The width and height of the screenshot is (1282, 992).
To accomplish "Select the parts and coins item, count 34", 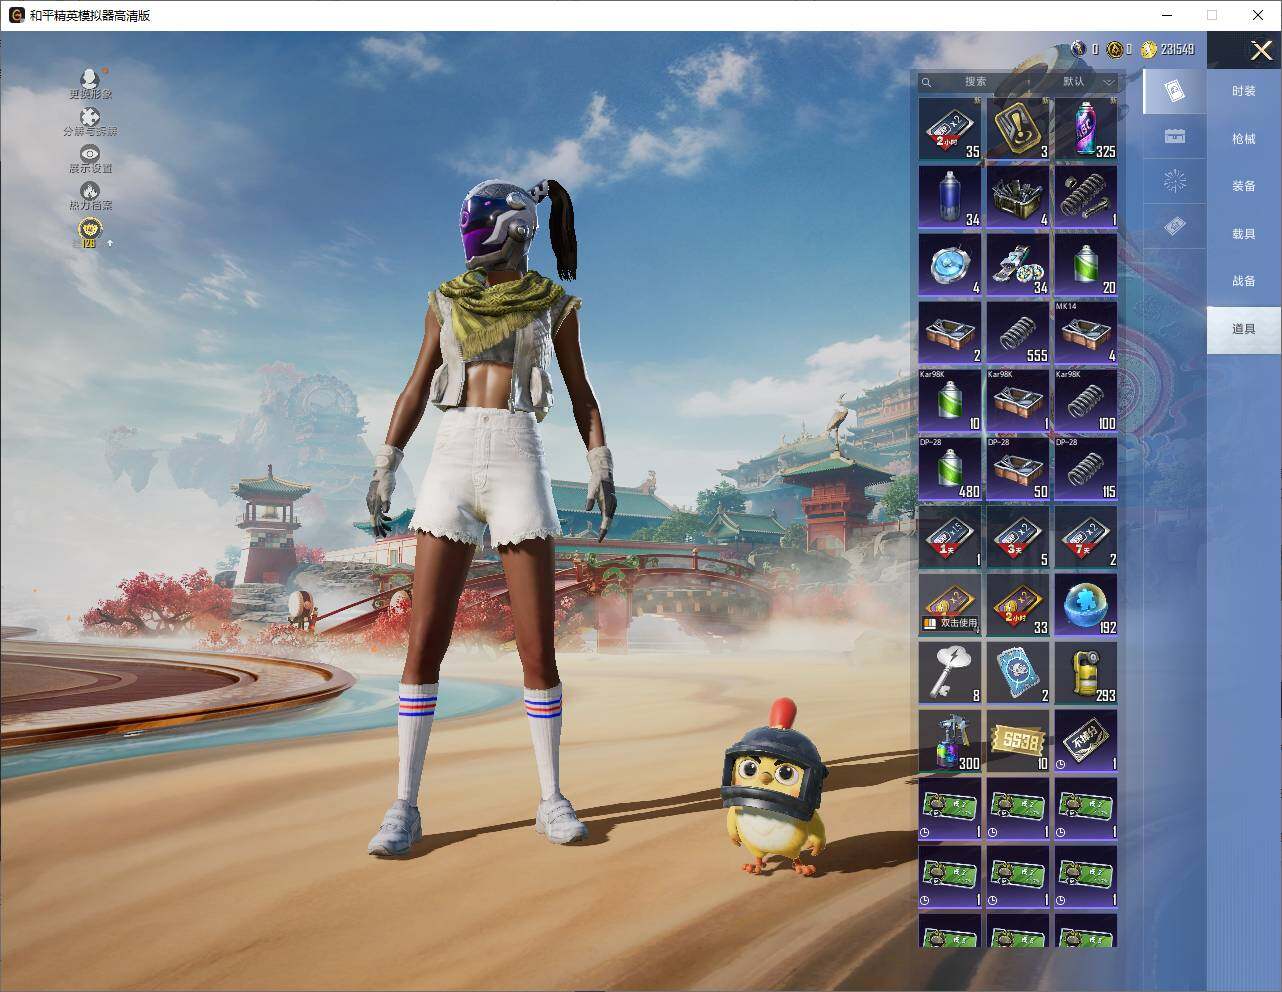I will (x=1018, y=265).
